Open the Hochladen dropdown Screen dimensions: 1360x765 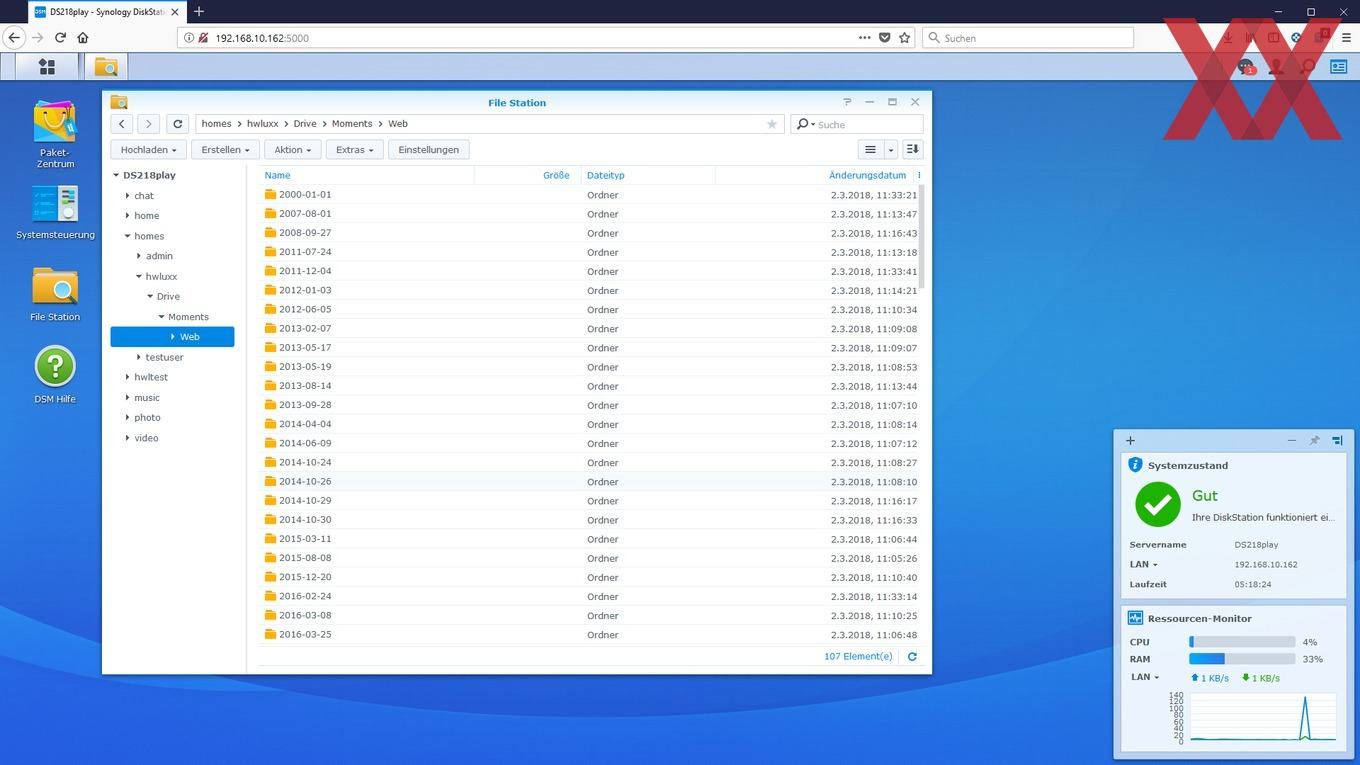148,150
